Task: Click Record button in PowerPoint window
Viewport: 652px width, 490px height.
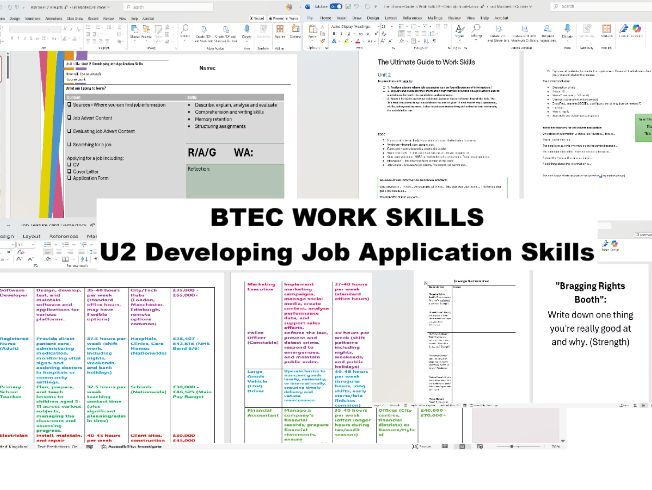Action: (x=257, y=18)
